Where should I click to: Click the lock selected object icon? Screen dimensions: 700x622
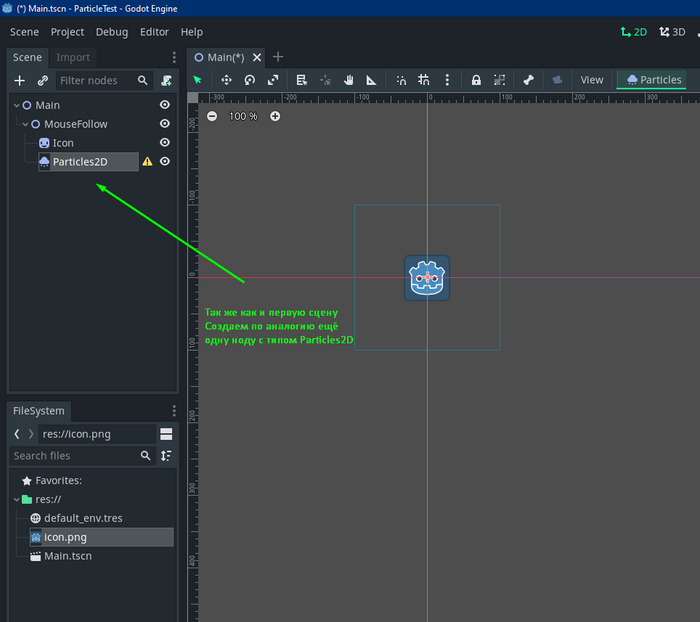[x=476, y=80]
